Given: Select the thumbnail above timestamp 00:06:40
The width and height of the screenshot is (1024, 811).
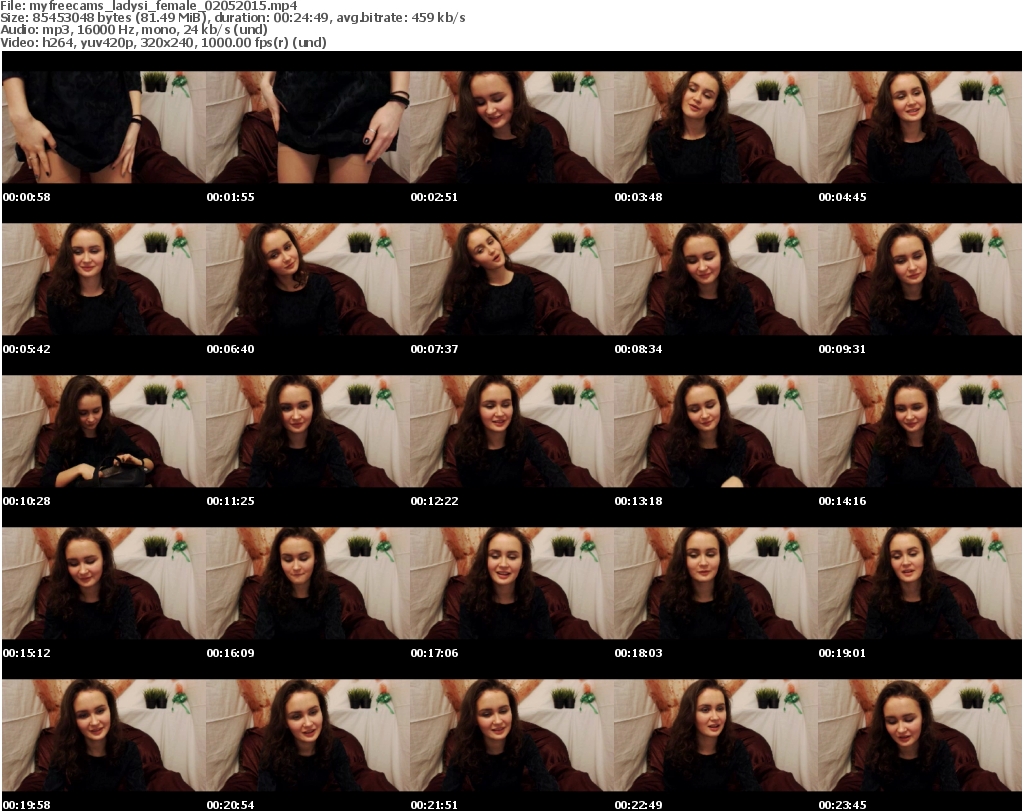Looking at the screenshot, I should pos(308,279).
